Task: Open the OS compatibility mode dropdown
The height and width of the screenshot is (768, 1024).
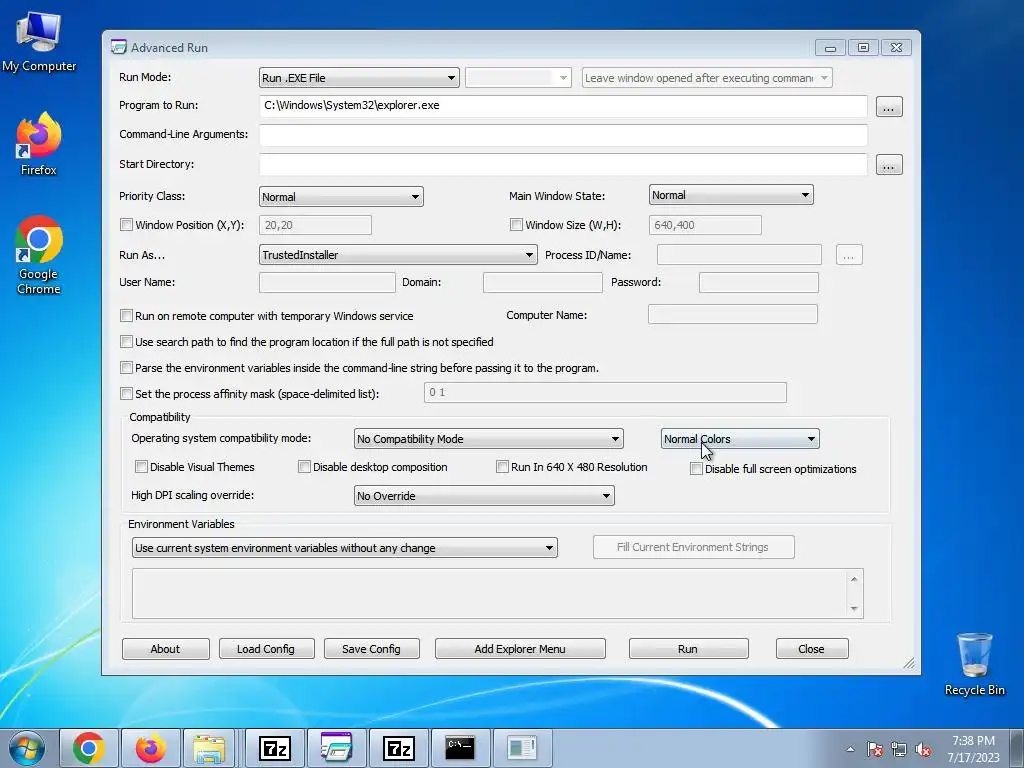Action: tap(488, 439)
